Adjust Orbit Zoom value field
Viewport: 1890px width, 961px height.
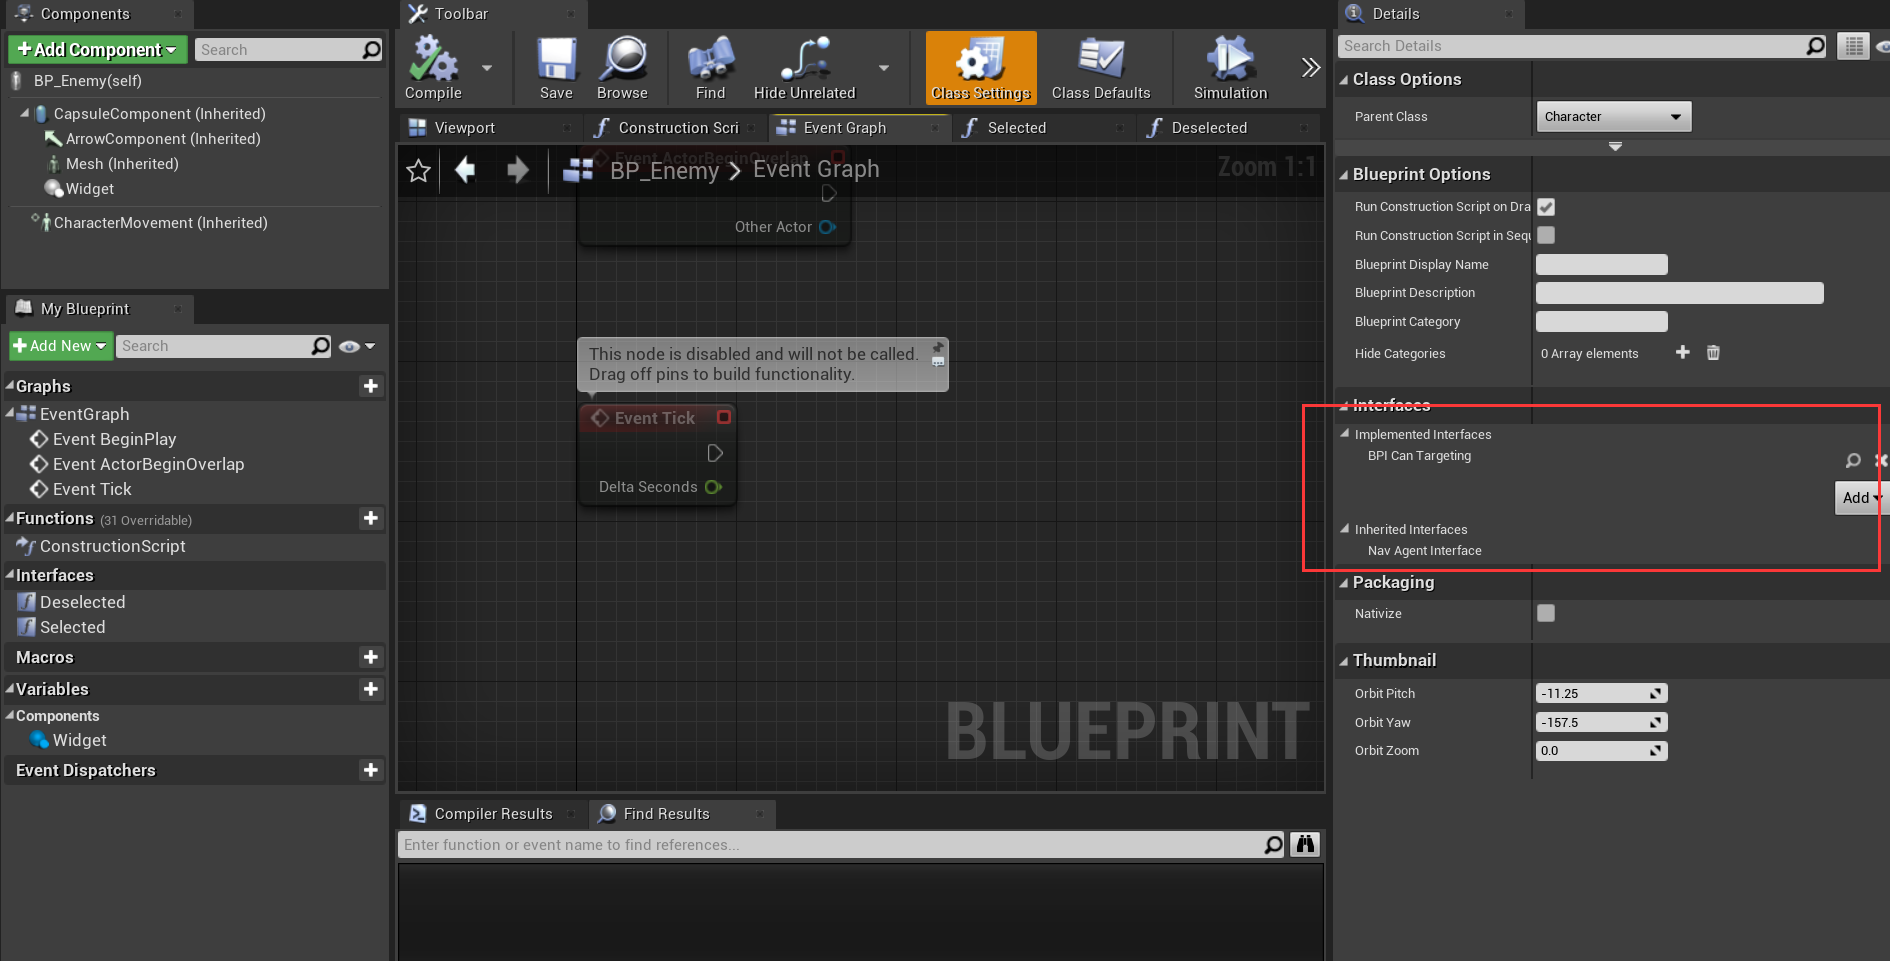click(x=1601, y=750)
